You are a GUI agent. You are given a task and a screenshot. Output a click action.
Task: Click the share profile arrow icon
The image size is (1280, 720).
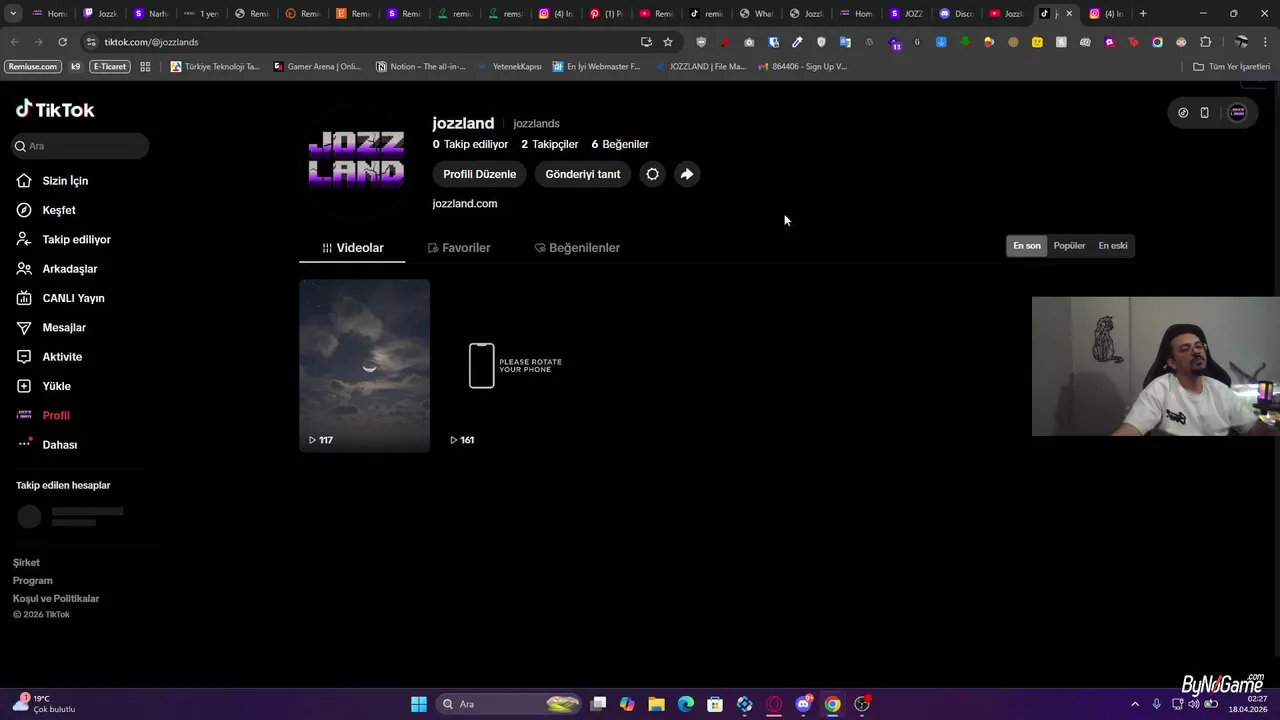click(x=687, y=174)
